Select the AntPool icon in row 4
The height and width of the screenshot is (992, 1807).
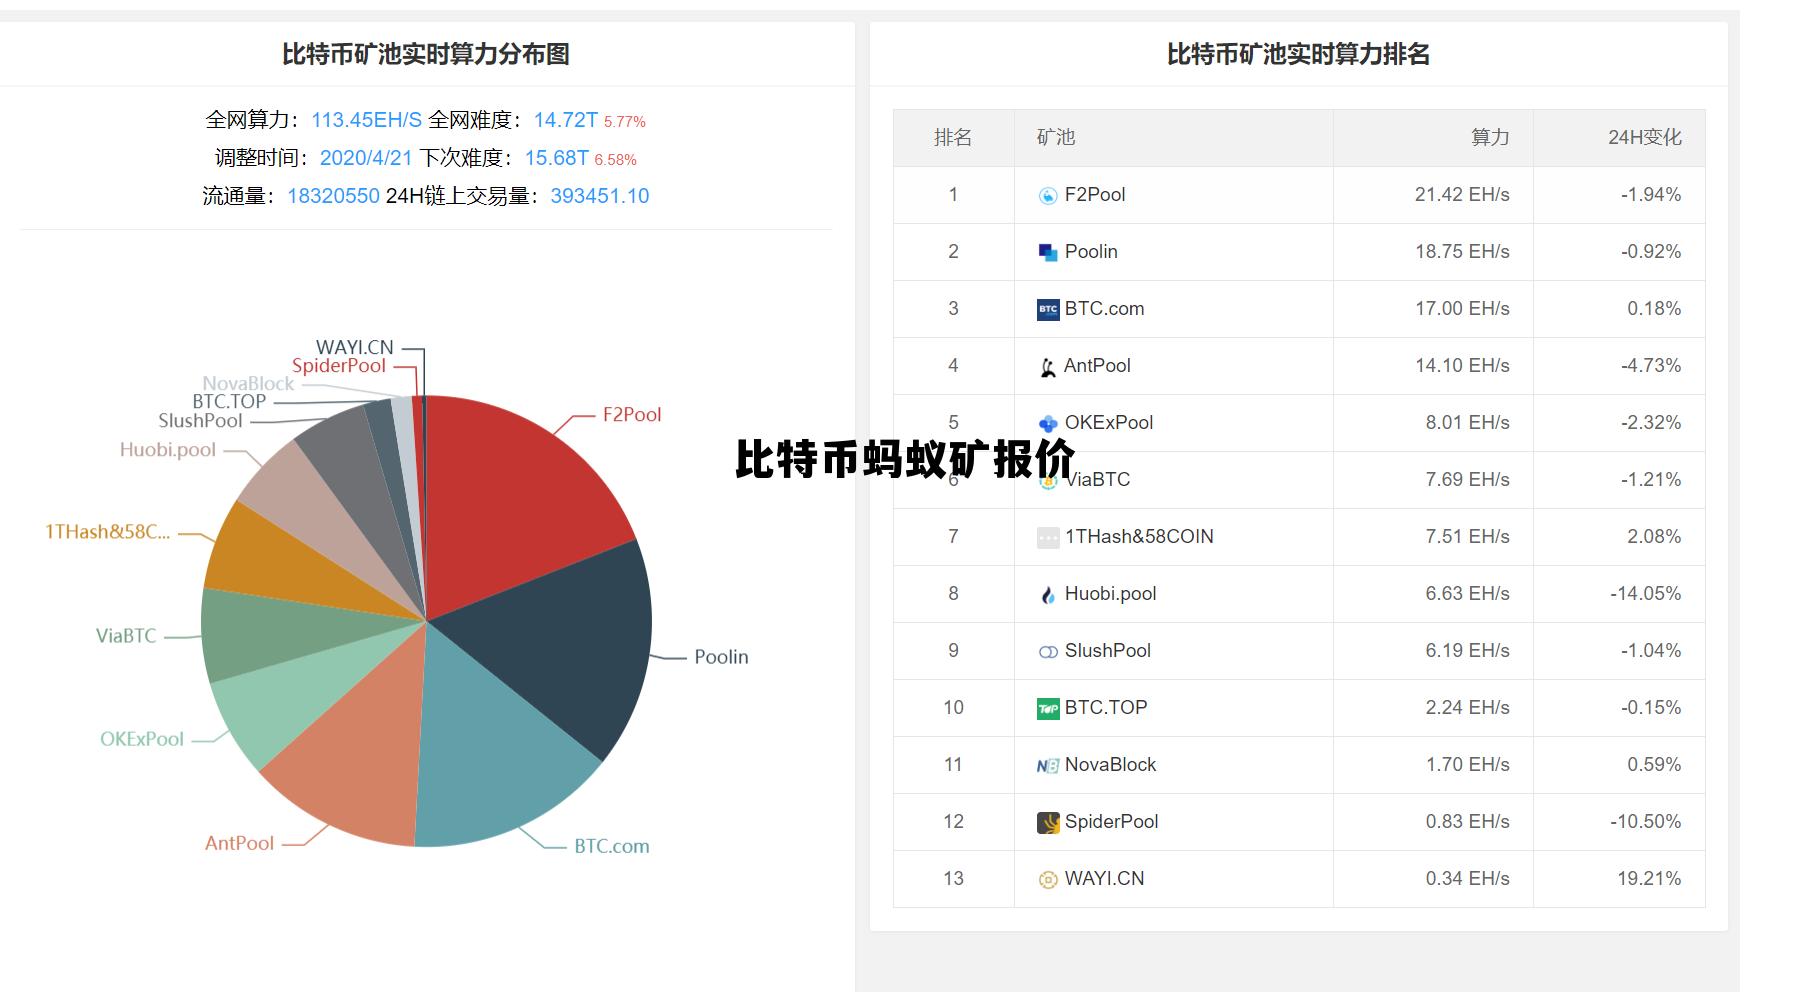(x=1046, y=365)
